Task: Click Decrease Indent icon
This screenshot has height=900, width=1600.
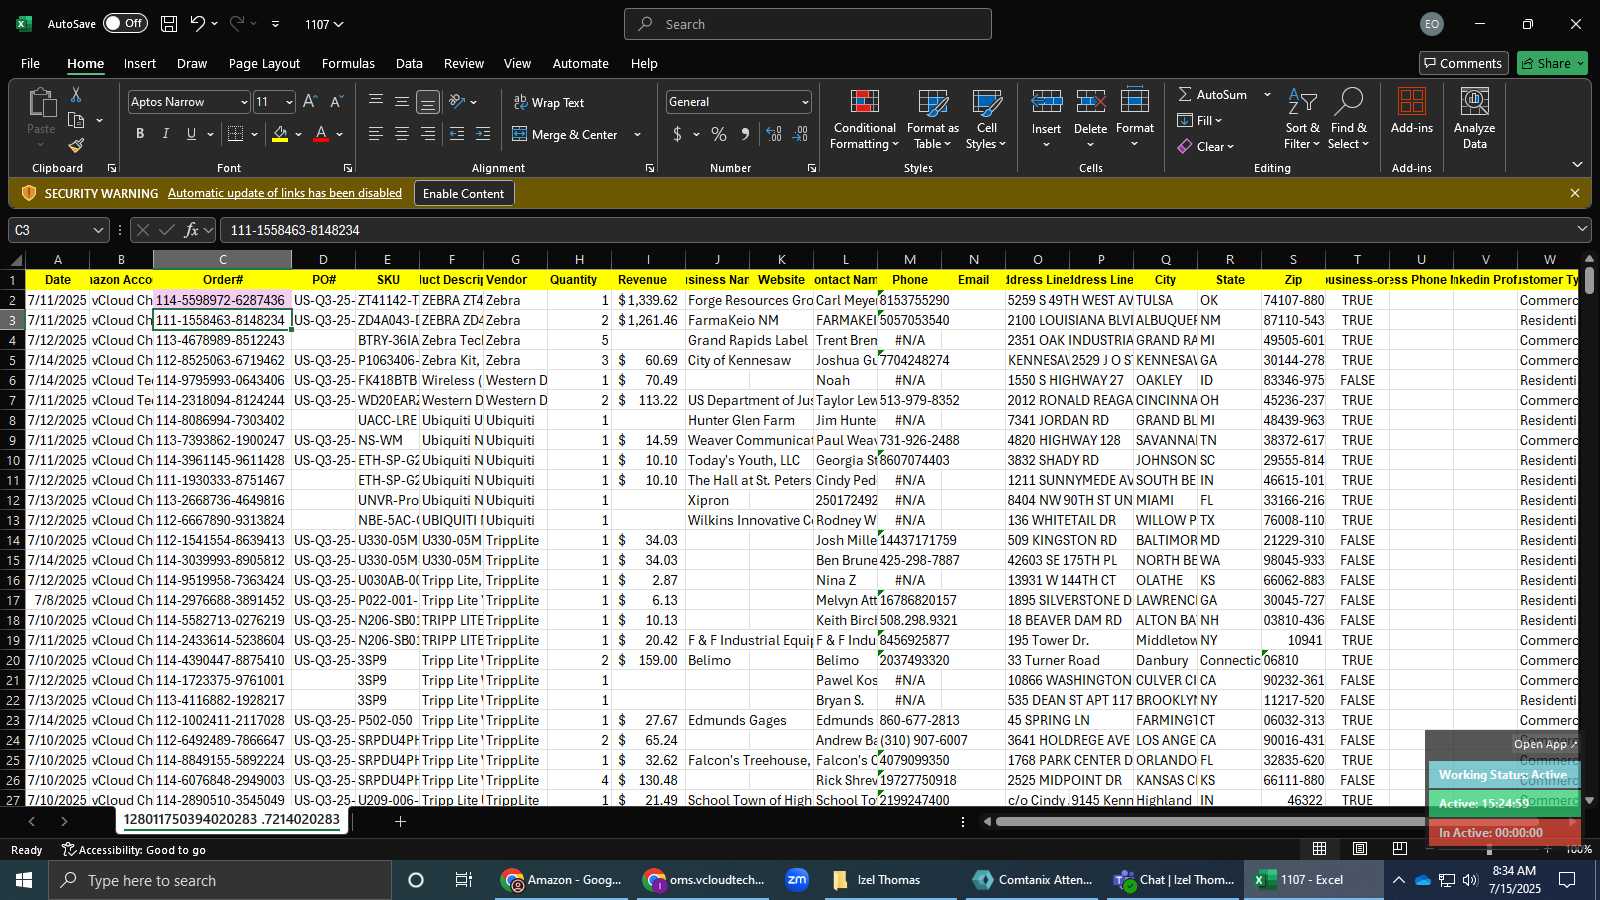Action: point(457,134)
